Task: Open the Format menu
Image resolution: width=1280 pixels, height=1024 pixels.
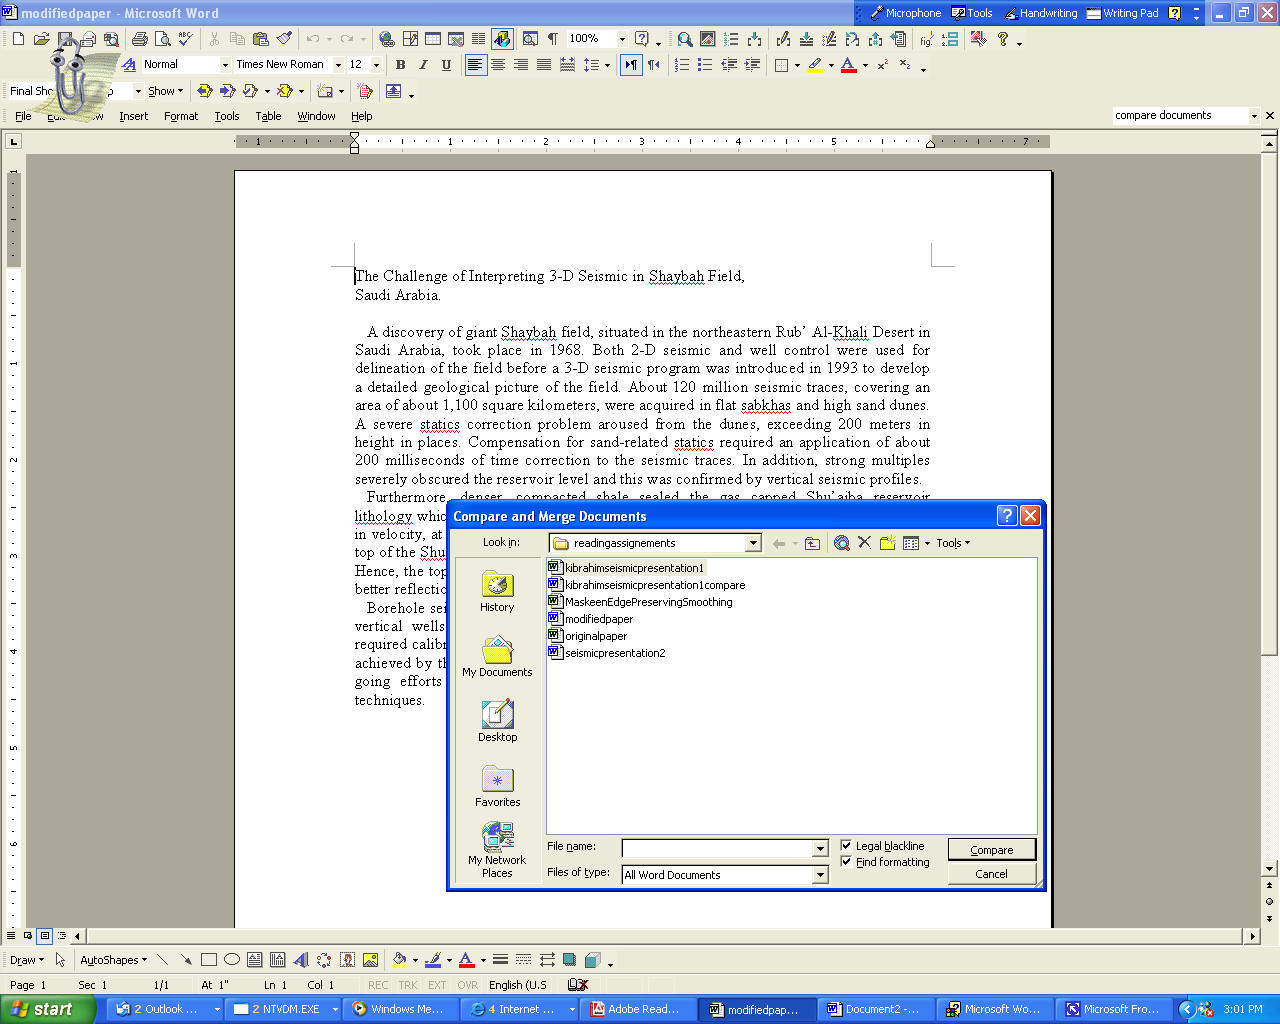Action: pos(181,116)
